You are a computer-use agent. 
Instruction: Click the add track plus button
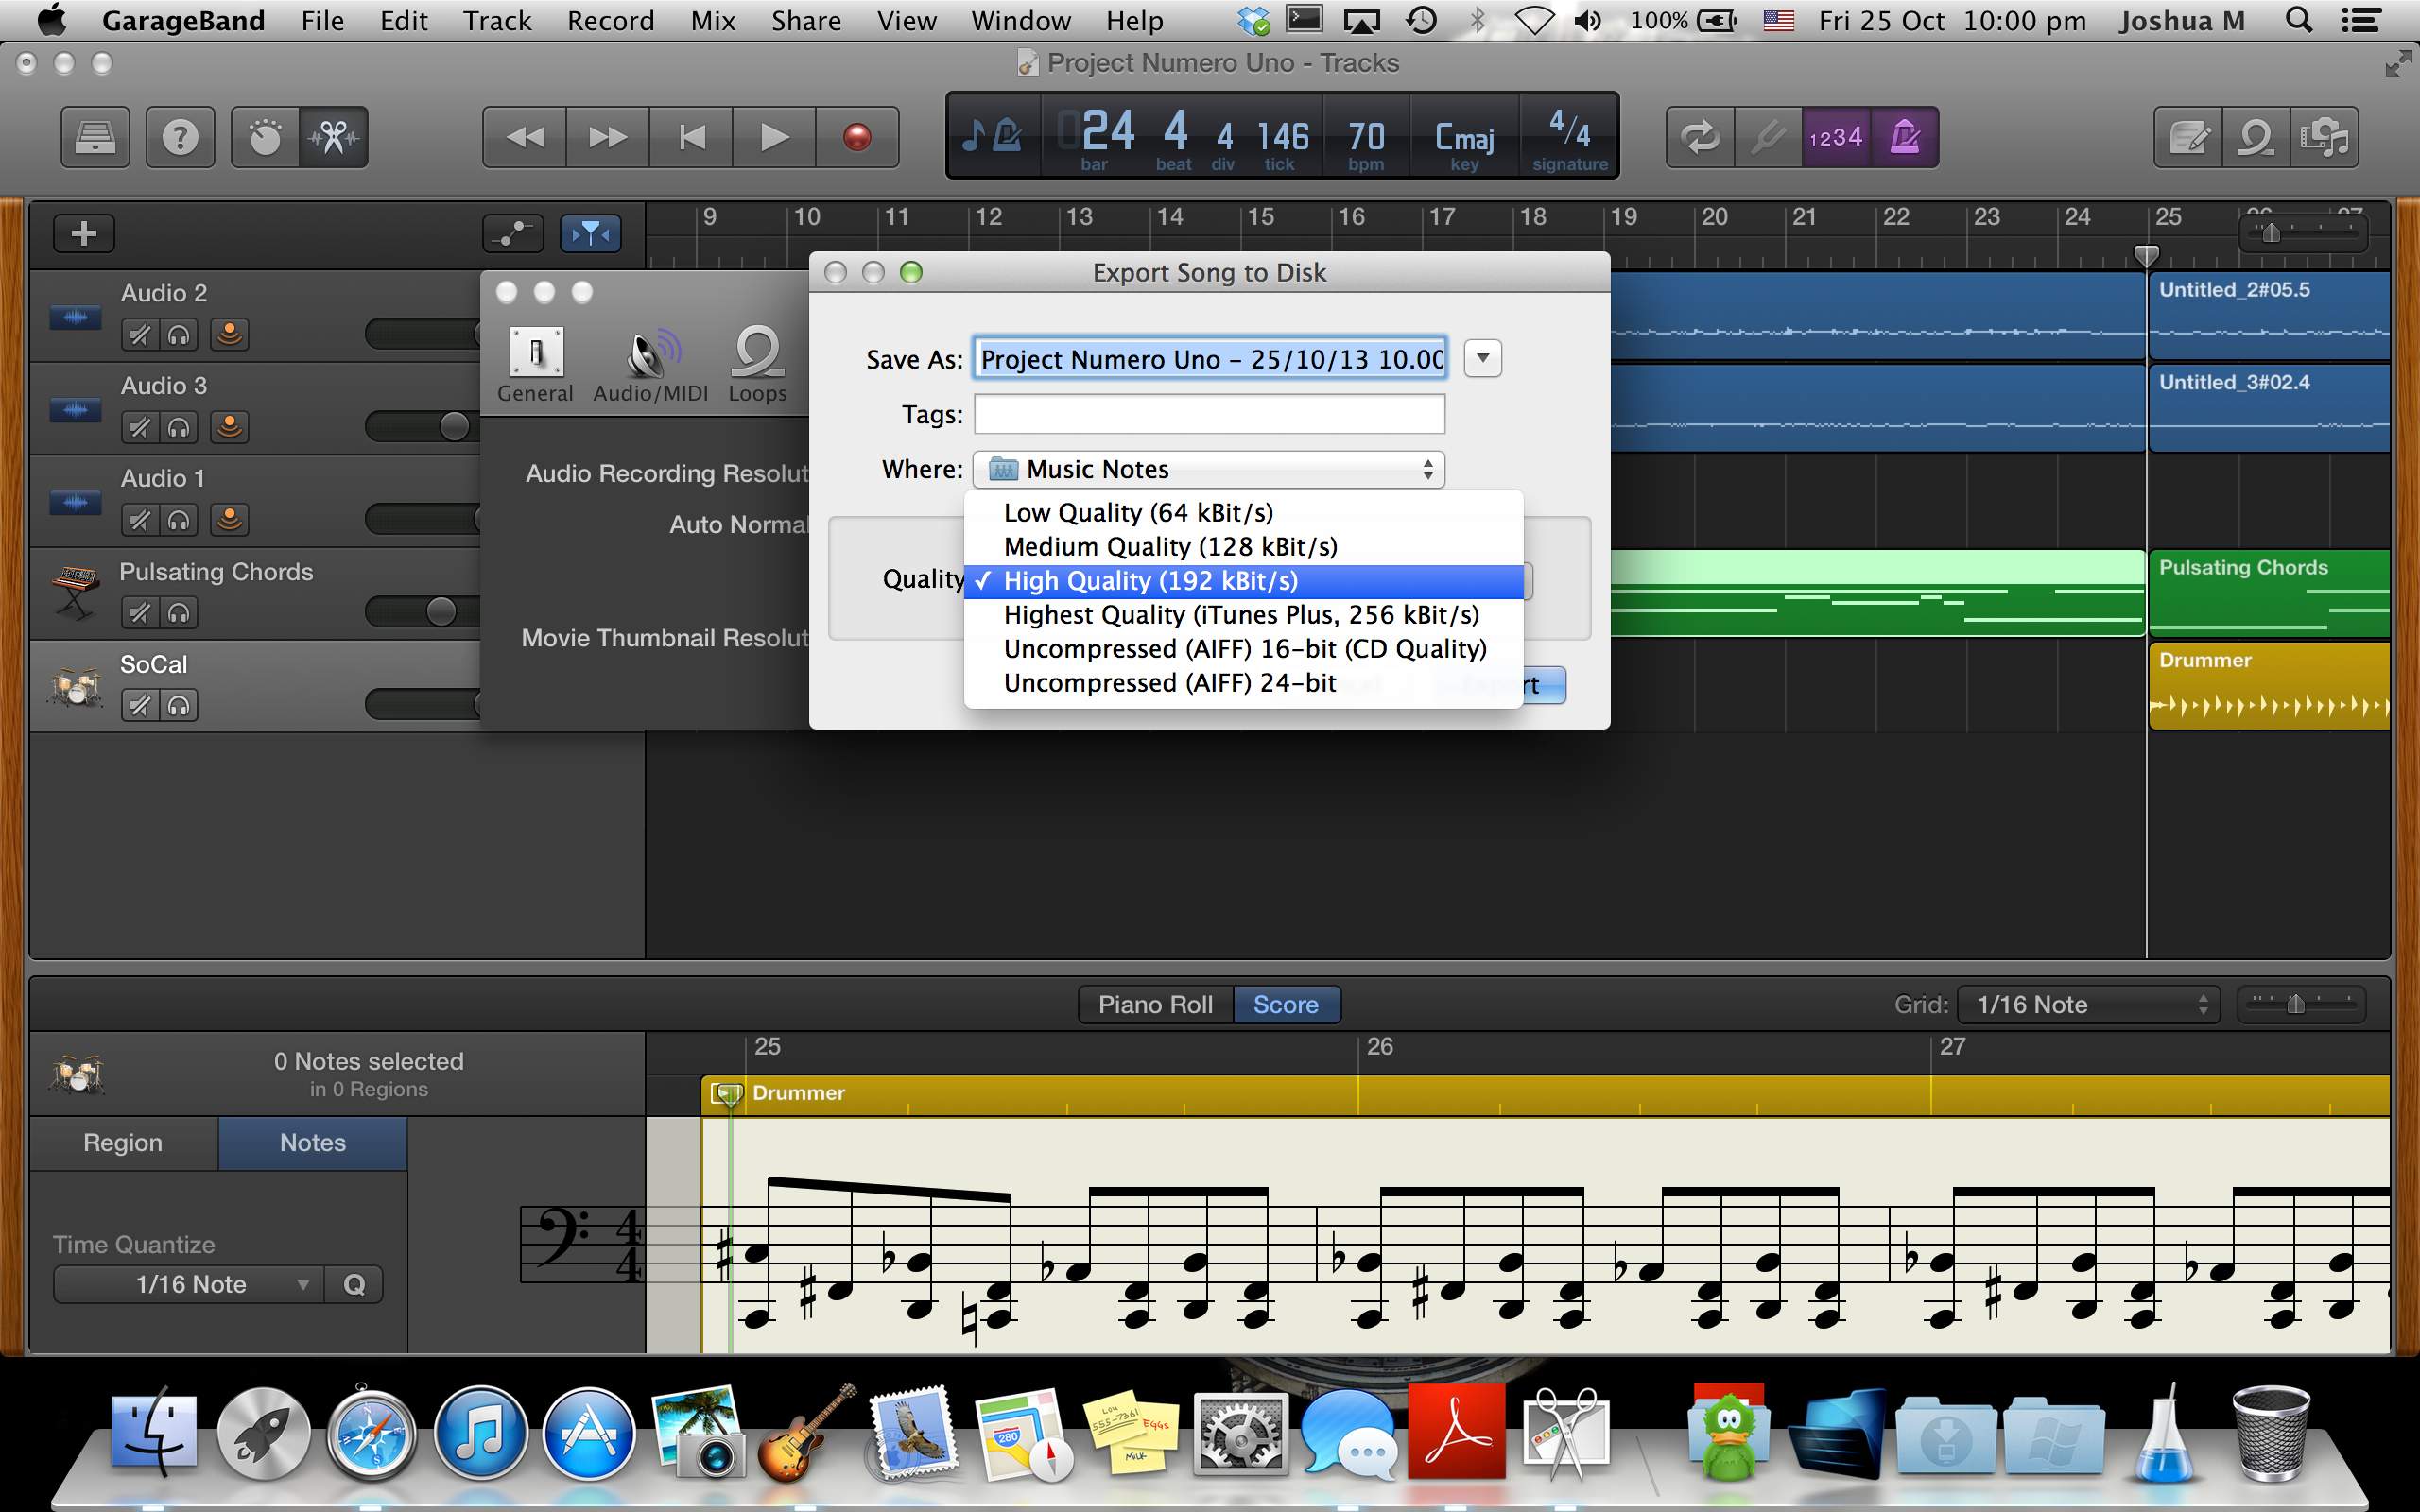[x=84, y=234]
